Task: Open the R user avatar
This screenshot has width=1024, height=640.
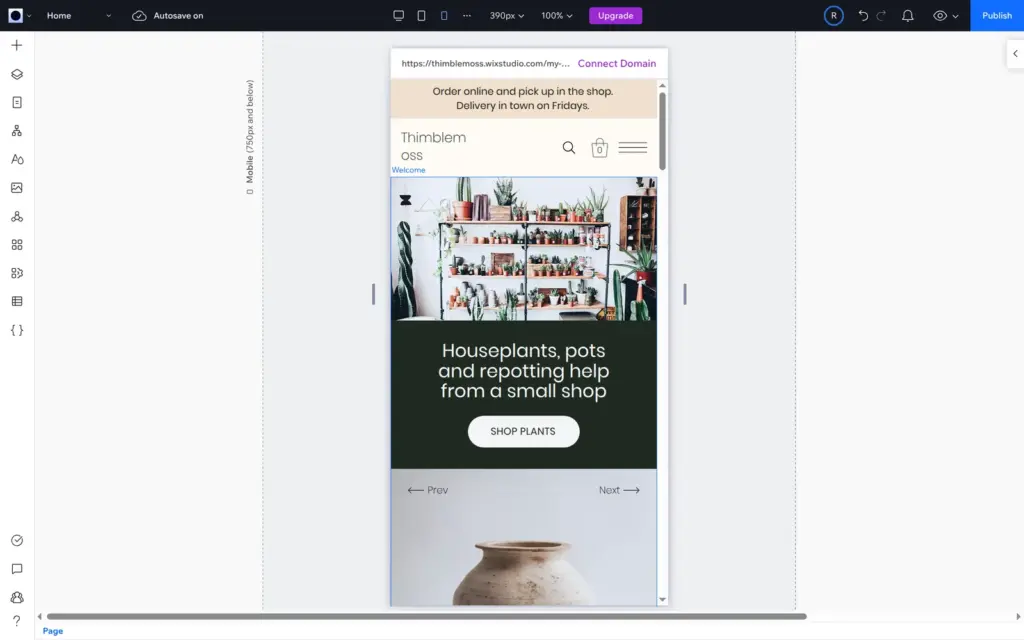Action: [833, 16]
